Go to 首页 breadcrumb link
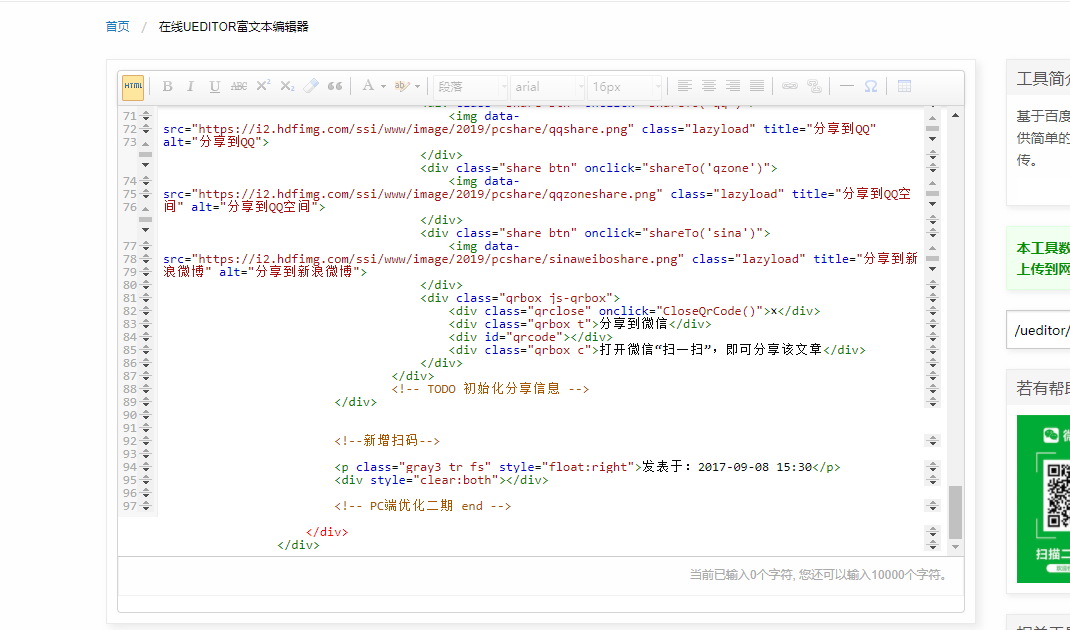The image size is (1070, 630). tap(117, 27)
